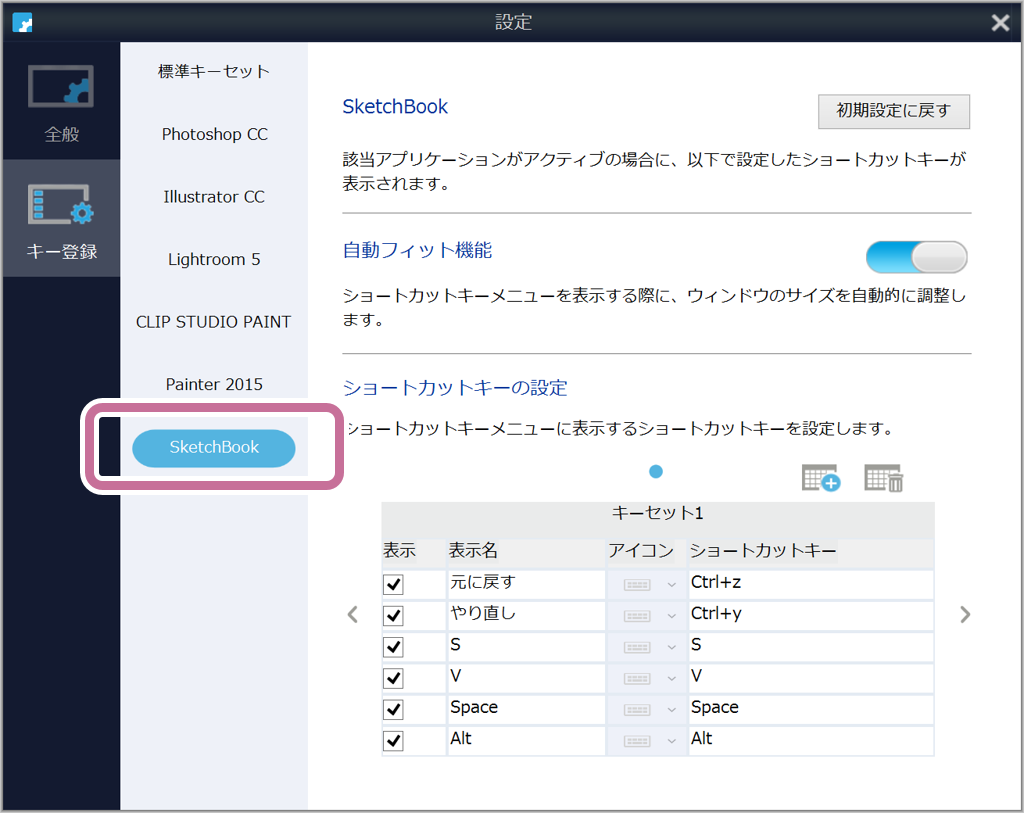Click the delete key set icon

884,478
